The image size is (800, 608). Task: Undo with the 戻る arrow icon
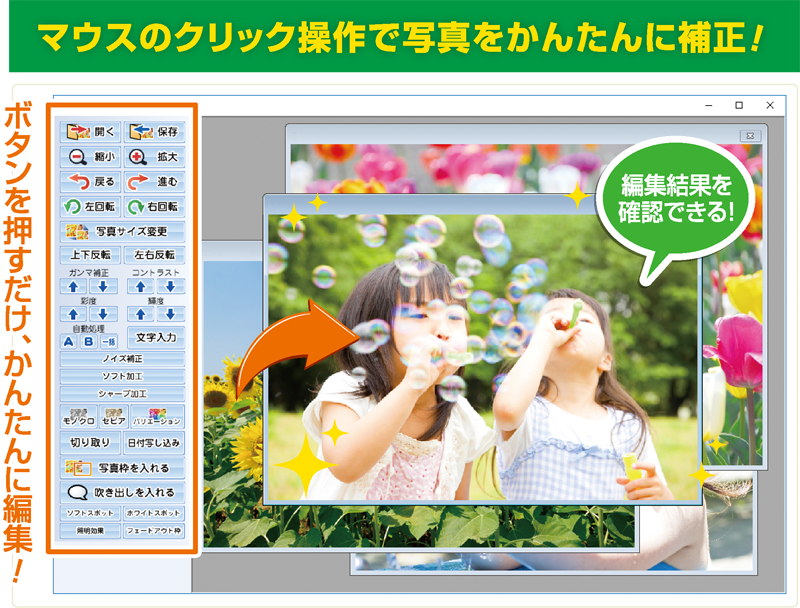[x=90, y=182]
